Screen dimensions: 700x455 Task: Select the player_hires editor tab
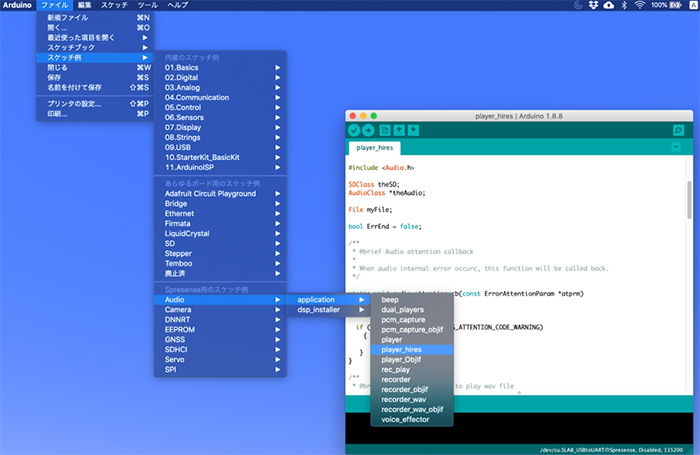tap(375, 148)
